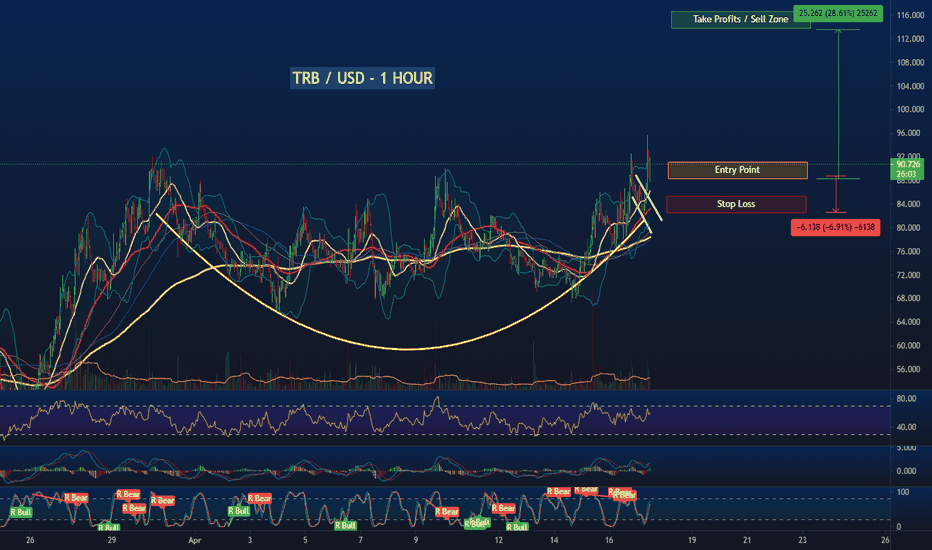This screenshot has height=550, width=932.
Task: Click the 56.000 price axis label
Action: 910,369
